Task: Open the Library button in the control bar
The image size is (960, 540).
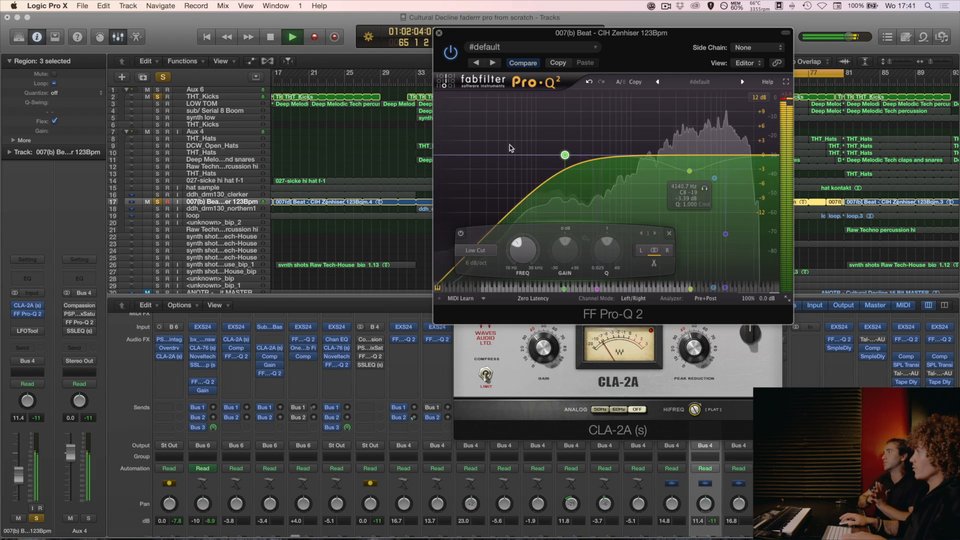Action: click(x=19, y=37)
